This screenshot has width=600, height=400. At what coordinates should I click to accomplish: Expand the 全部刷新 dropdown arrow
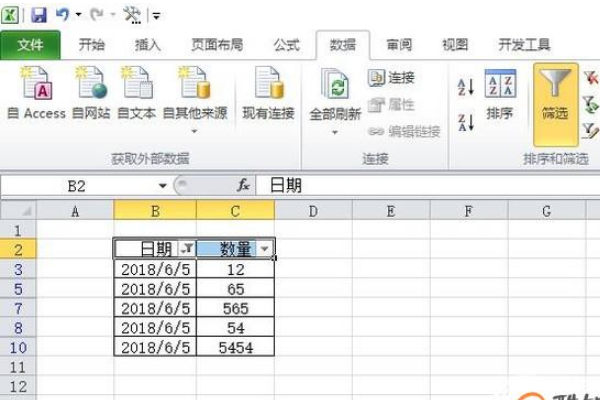coord(335,132)
